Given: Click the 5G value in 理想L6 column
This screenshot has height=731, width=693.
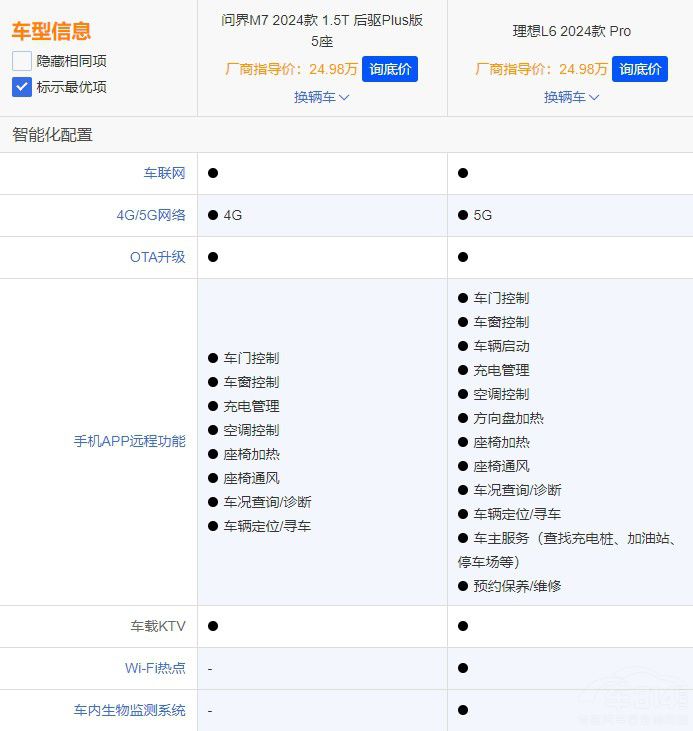Looking at the screenshot, I should click(482, 215).
